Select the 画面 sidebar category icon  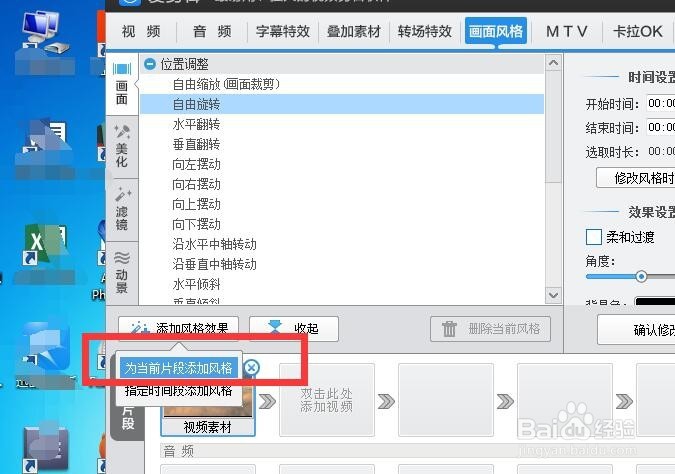click(122, 84)
